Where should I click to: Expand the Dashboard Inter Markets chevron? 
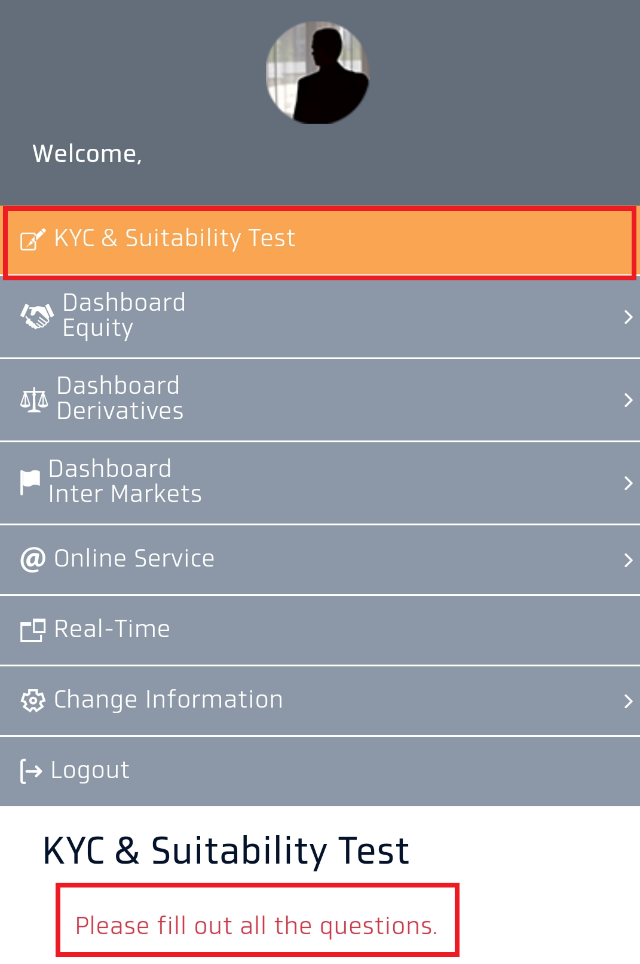point(628,483)
